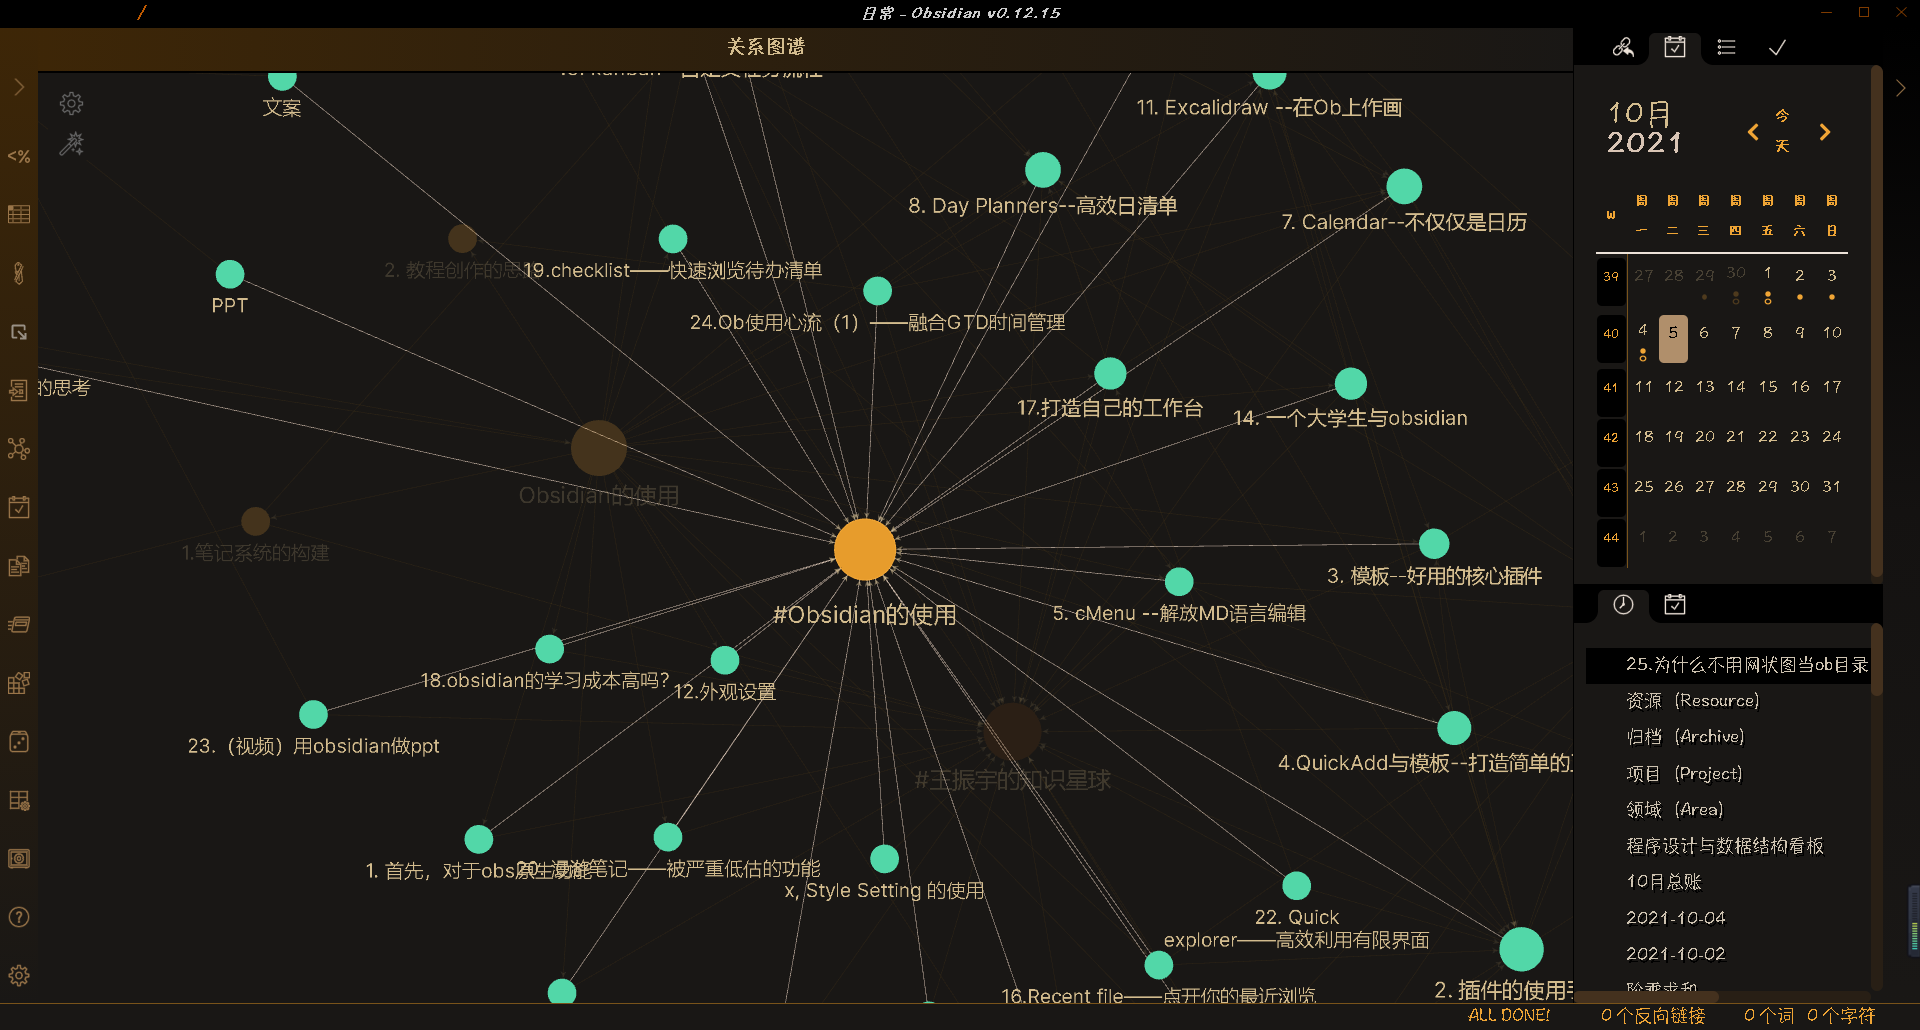Select October 5 in the calendar
Image resolution: width=1920 pixels, height=1030 pixels.
[1673, 338]
